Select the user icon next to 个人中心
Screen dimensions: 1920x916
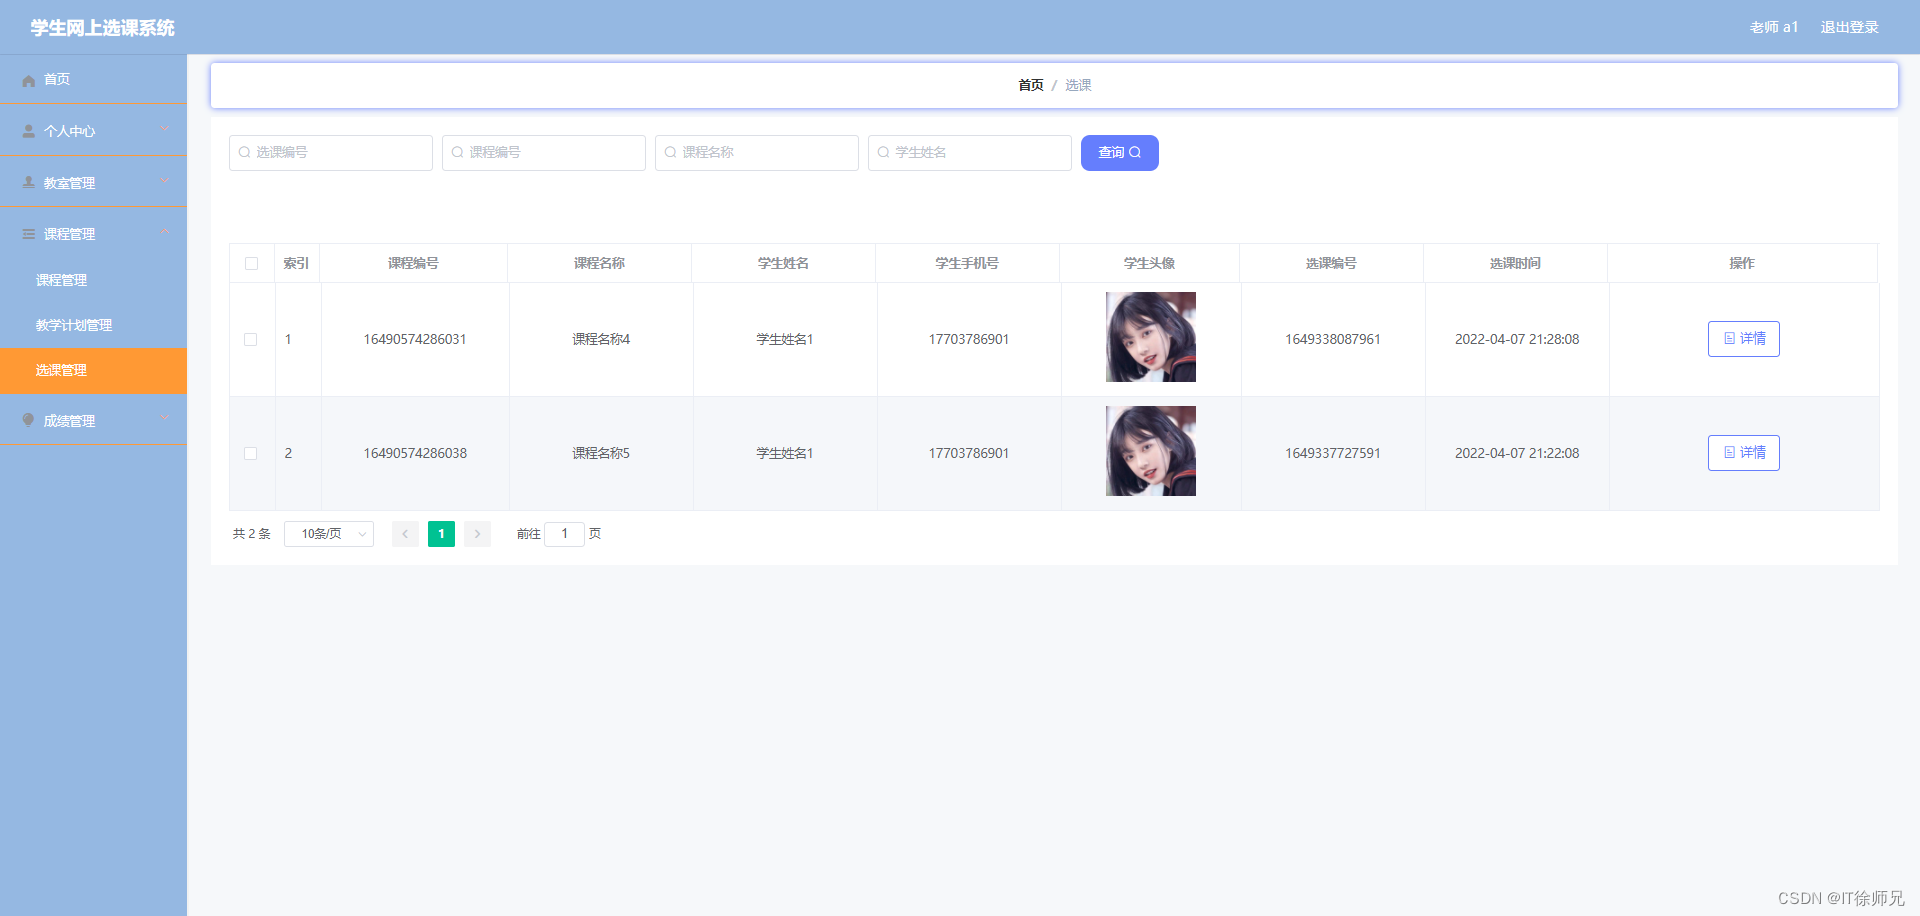[28, 130]
